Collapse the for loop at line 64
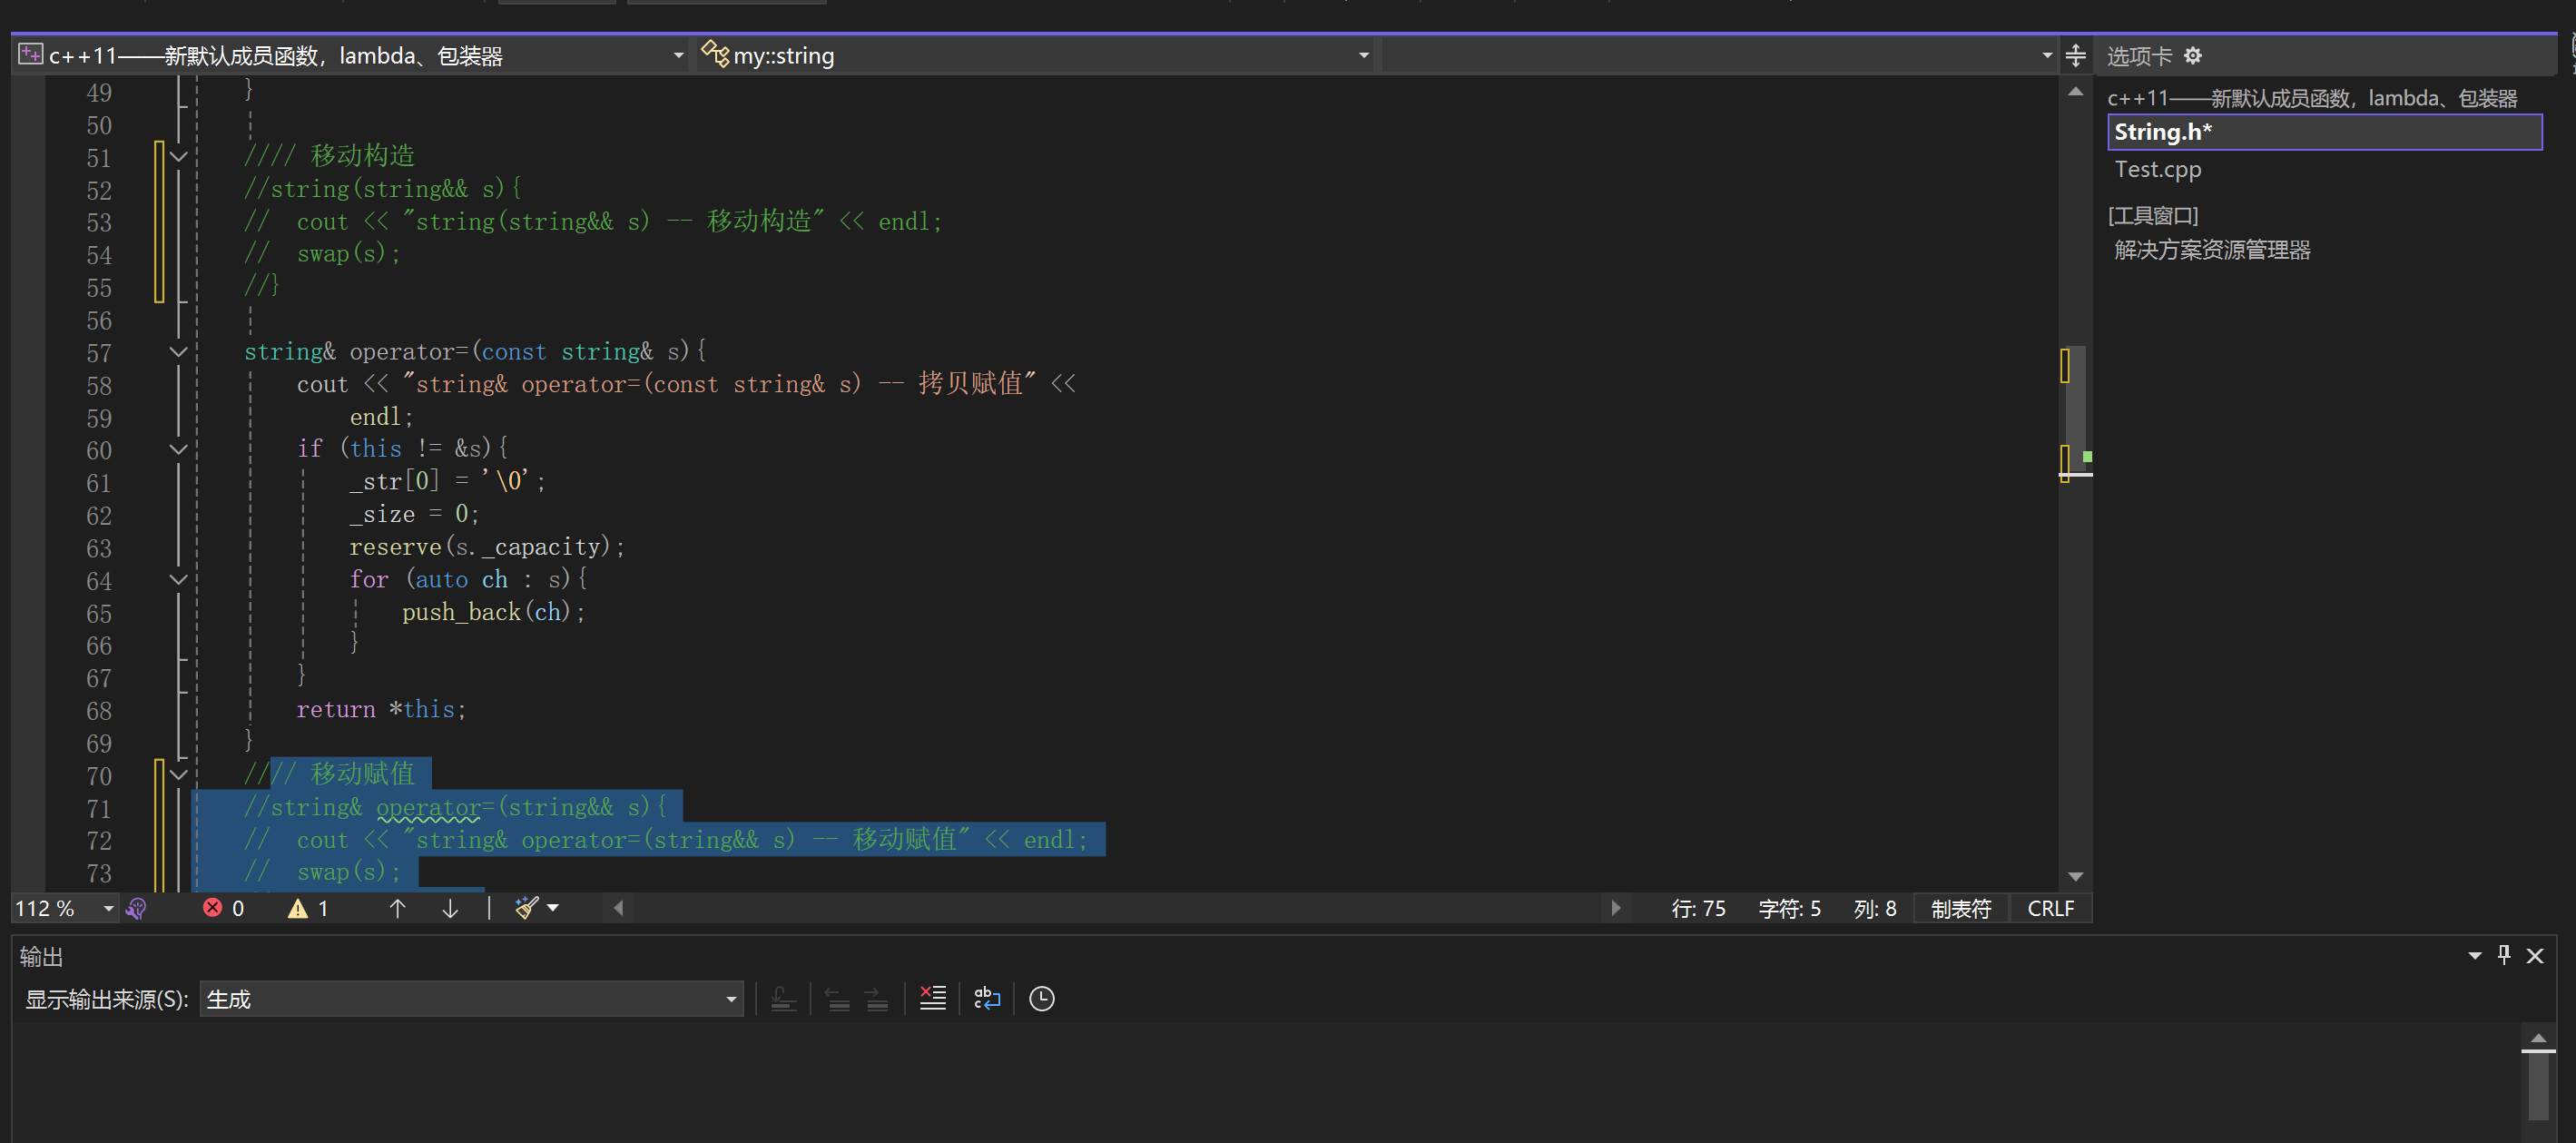The image size is (2576, 1143). coord(179,580)
